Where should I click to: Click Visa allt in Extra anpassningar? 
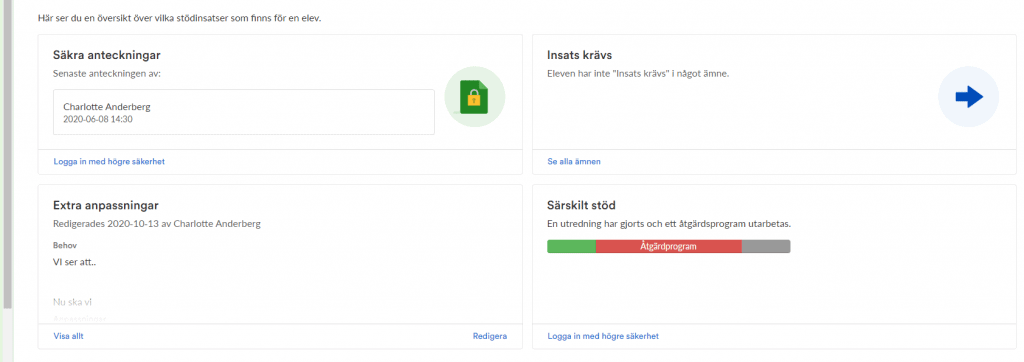[x=69, y=337]
